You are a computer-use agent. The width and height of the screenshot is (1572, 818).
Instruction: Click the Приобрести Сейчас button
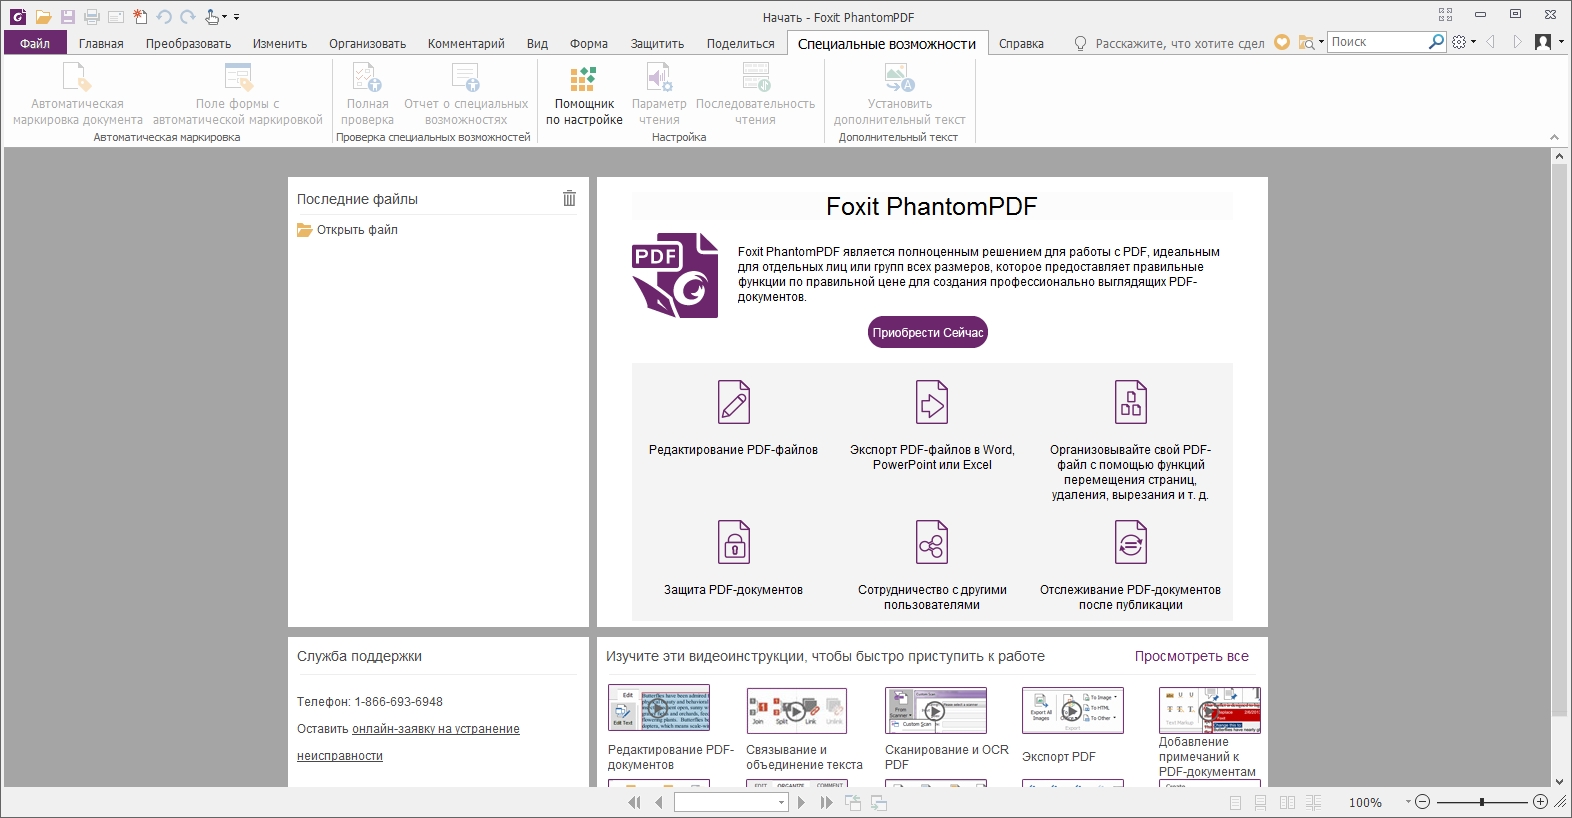928,333
